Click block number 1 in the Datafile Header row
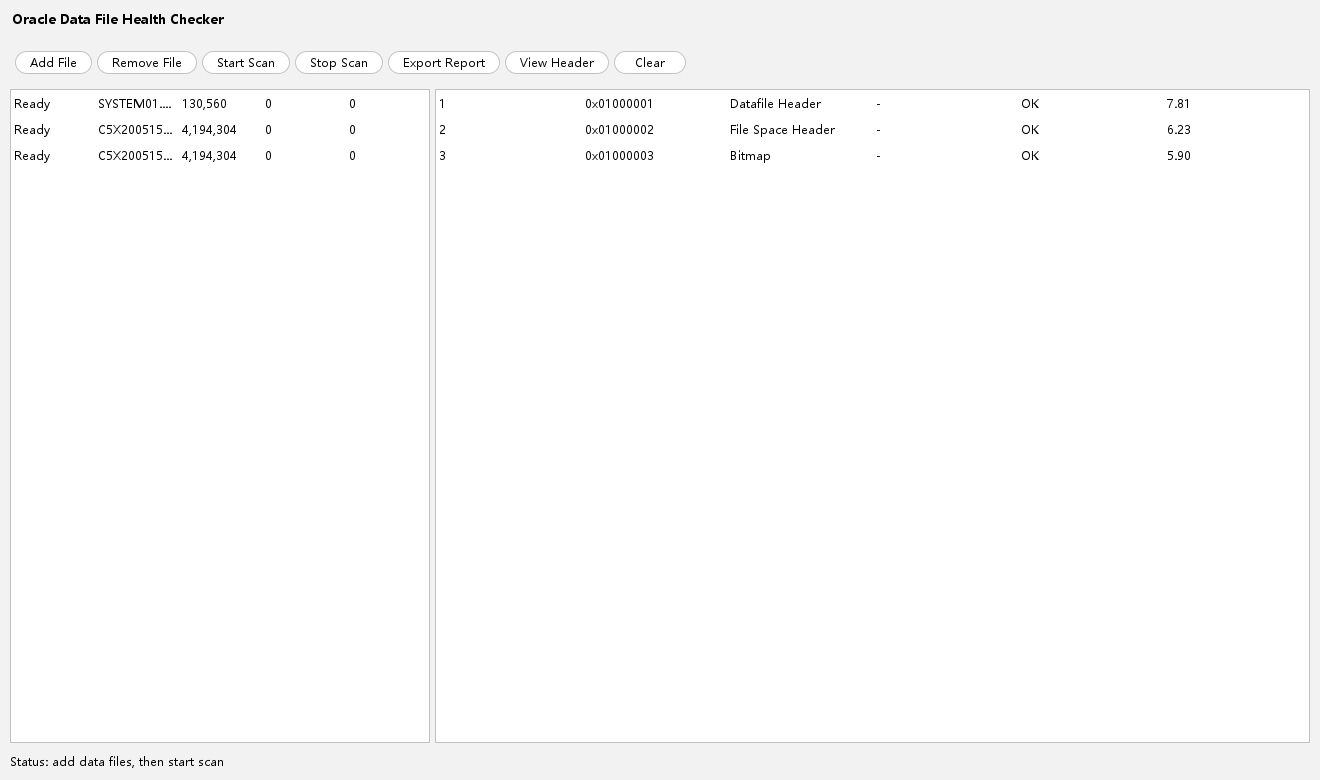 [442, 104]
